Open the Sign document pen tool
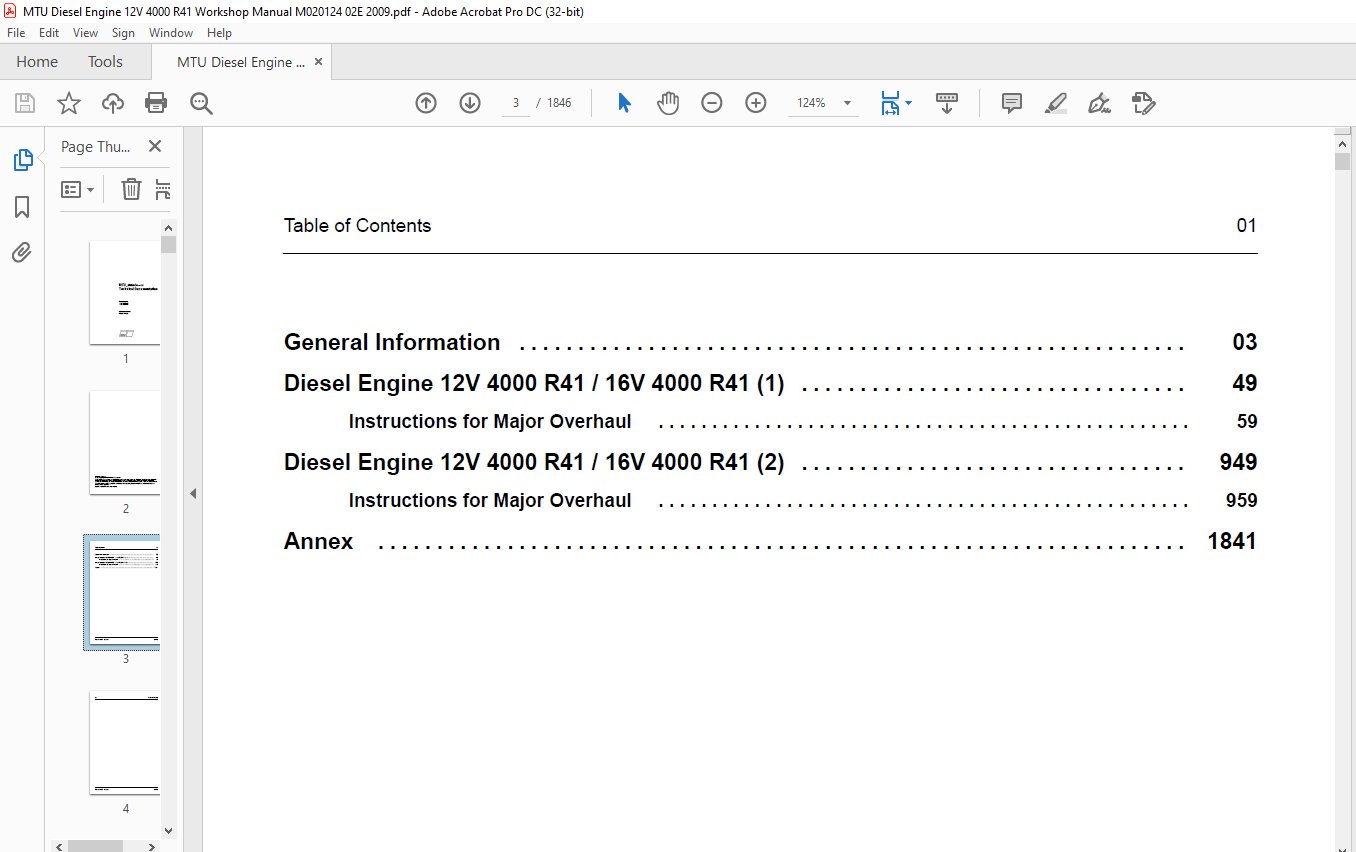 pyautogui.click(x=1100, y=103)
